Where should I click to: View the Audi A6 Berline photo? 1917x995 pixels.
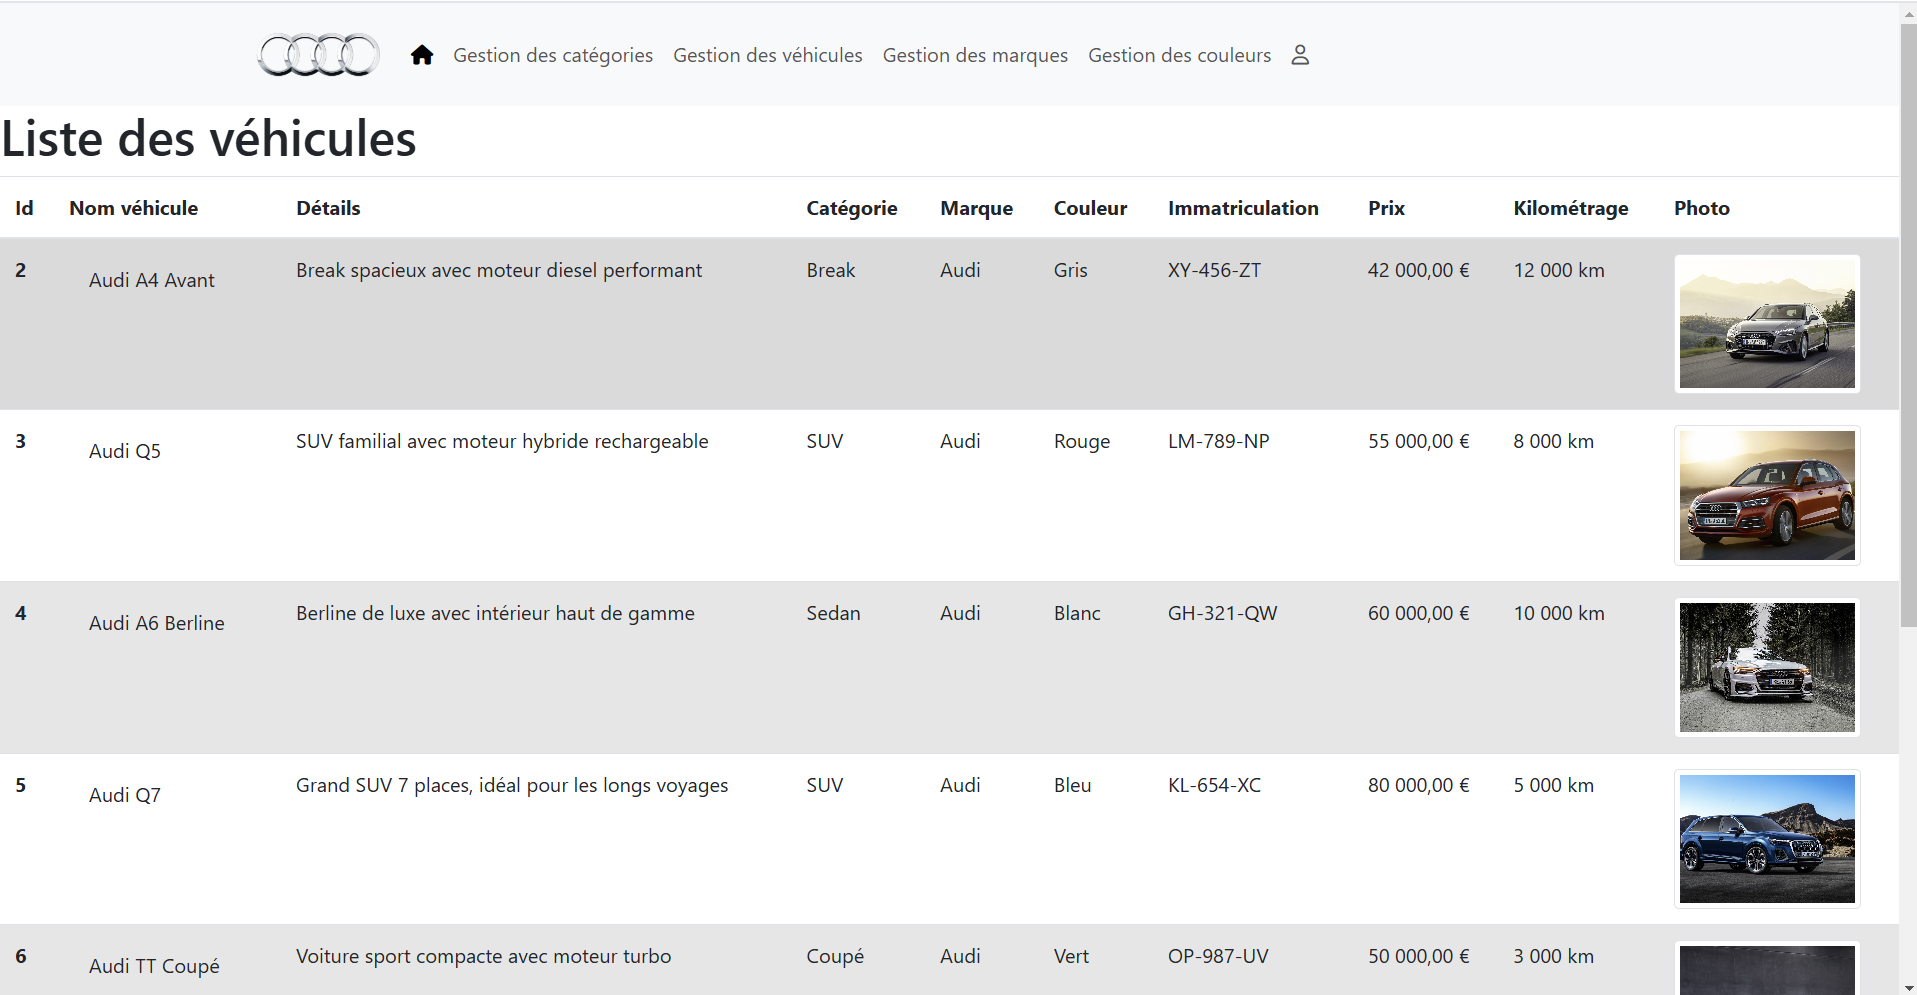(x=1766, y=667)
